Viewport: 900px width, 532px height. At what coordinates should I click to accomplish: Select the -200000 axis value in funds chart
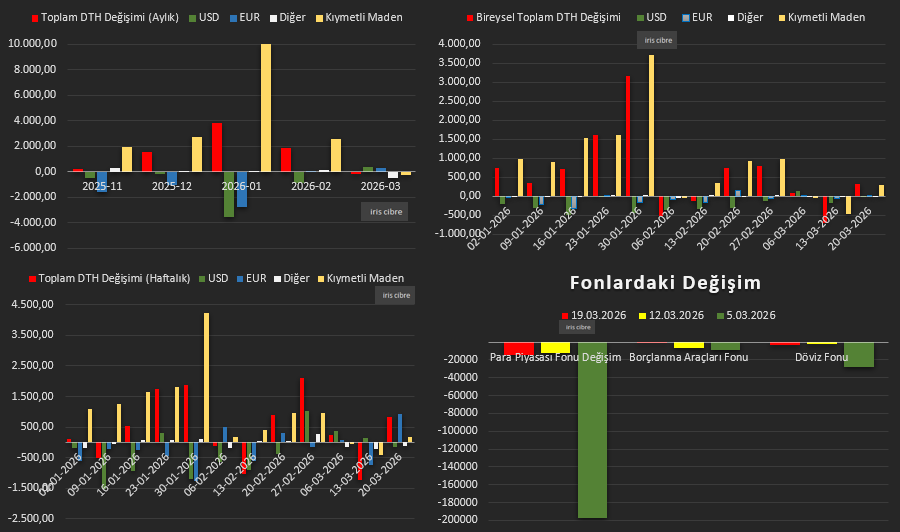(457, 519)
